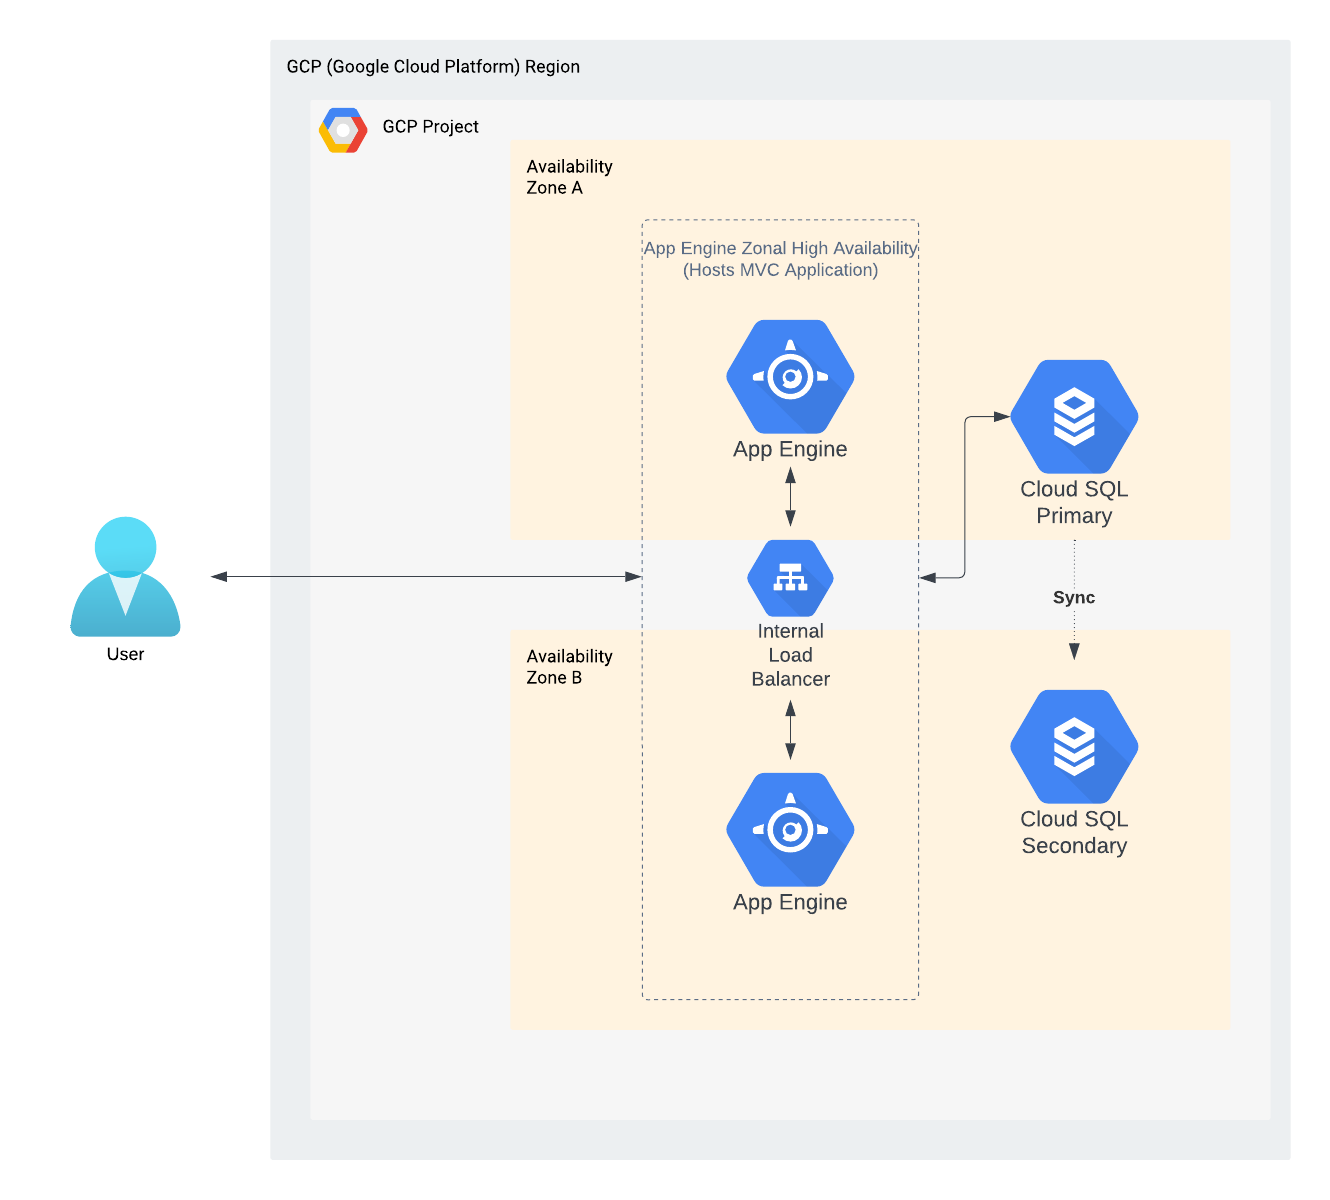Select the 'Availability Zone A' label
This screenshot has width=1330, height=1200.
click(569, 177)
